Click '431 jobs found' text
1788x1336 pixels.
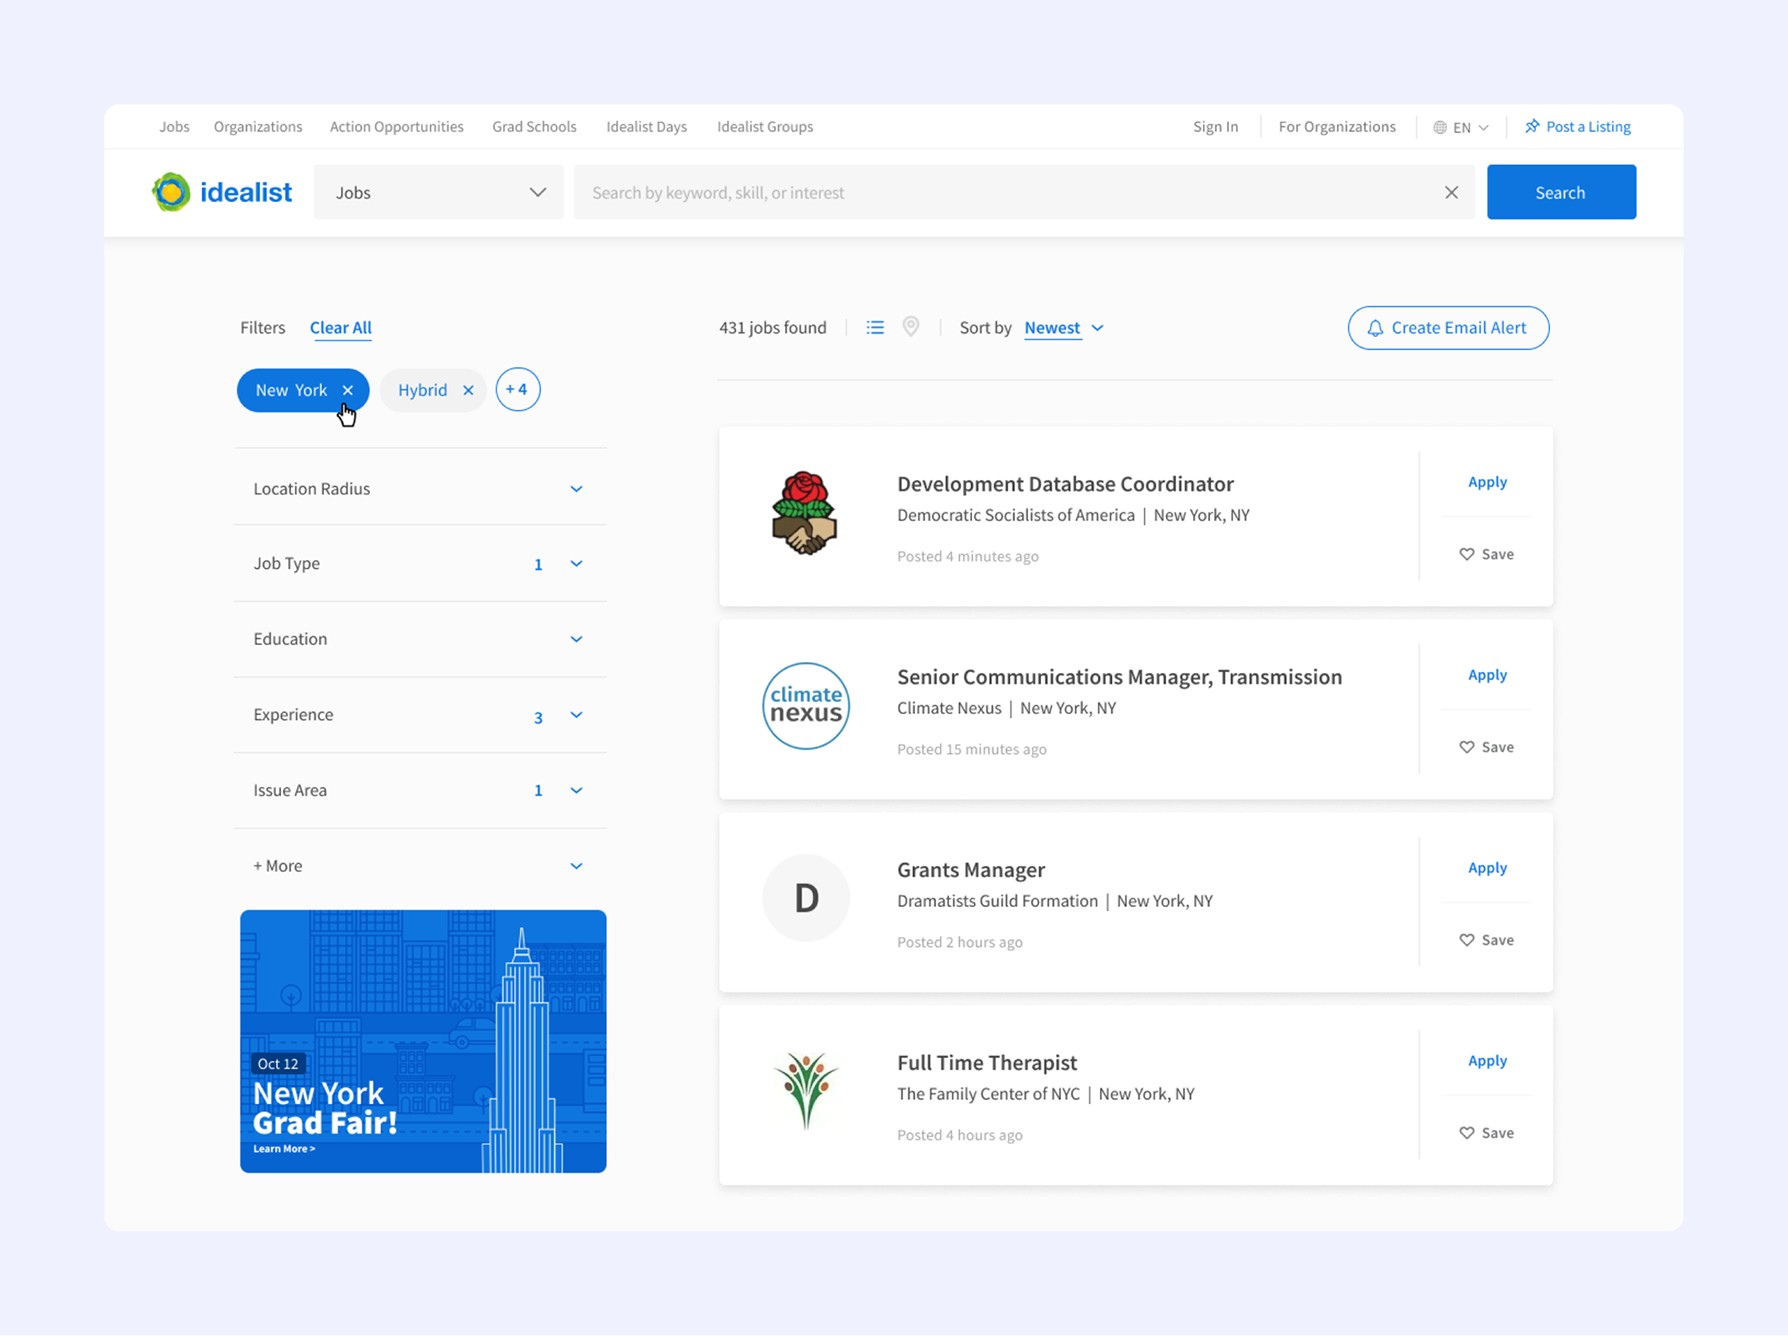773,328
